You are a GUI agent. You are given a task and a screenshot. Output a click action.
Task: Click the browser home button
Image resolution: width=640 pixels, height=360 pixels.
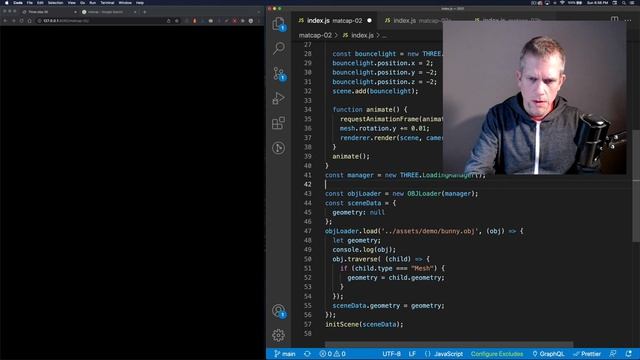29,20
